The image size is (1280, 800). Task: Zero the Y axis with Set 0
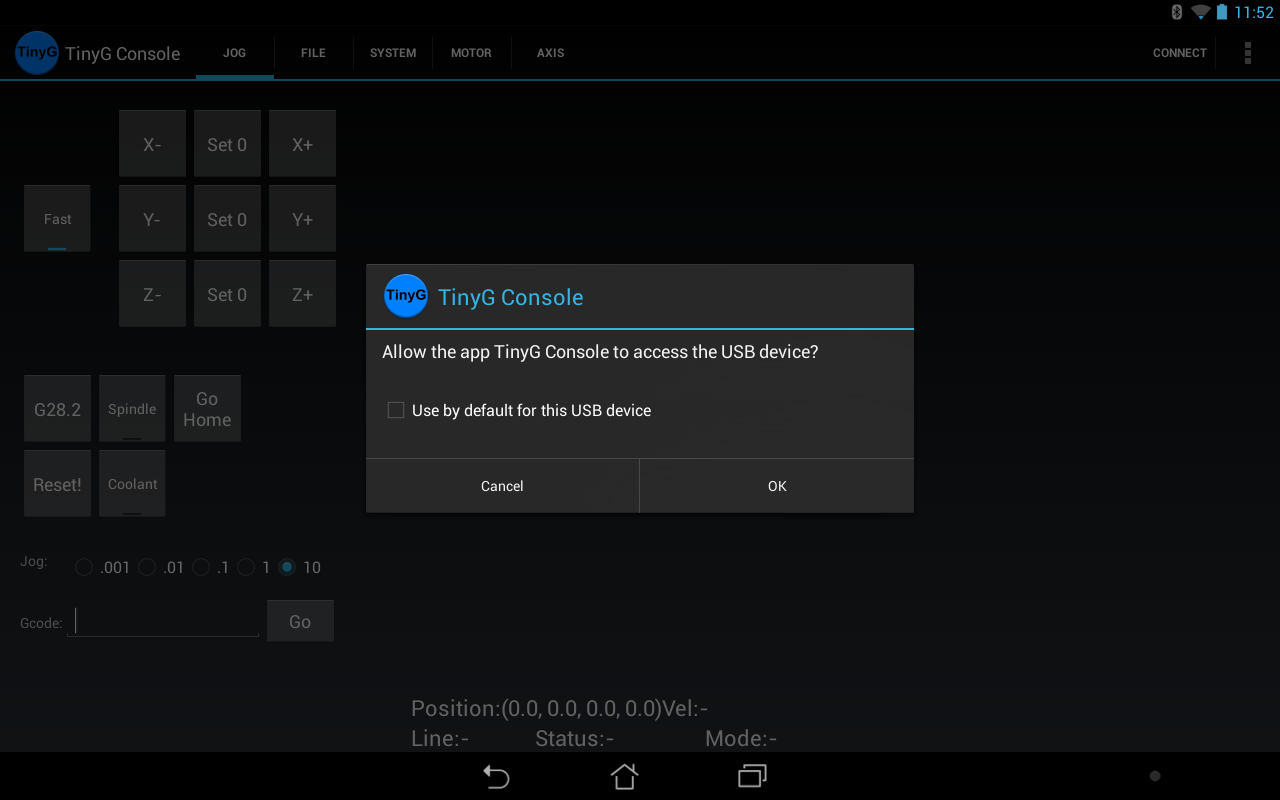[227, 219]
